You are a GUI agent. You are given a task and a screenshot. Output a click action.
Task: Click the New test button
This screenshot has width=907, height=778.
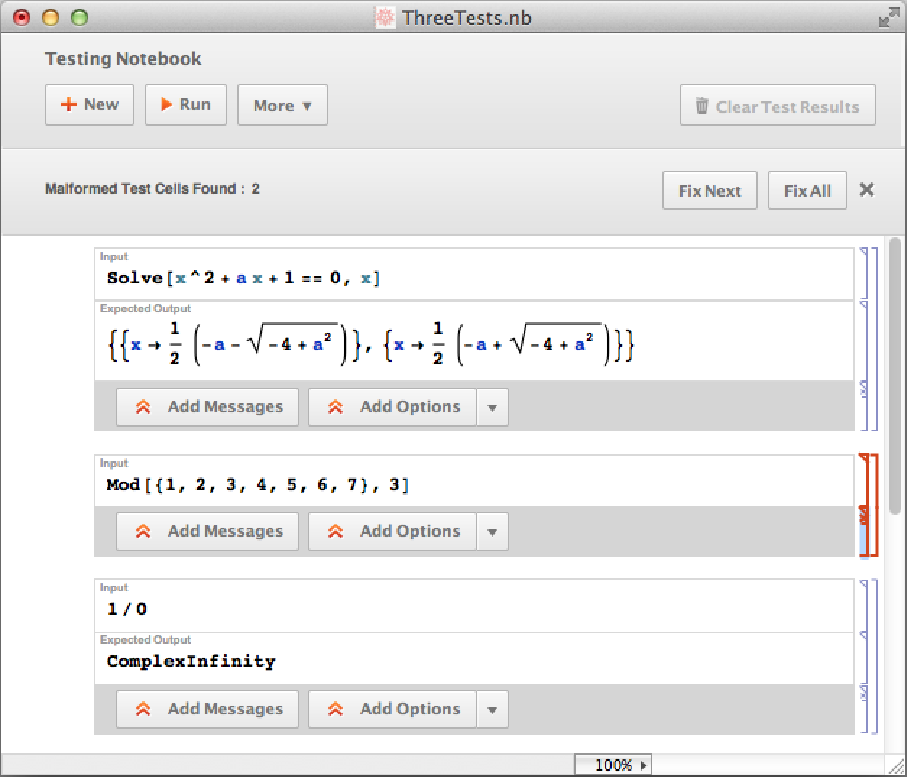point(89,105)
